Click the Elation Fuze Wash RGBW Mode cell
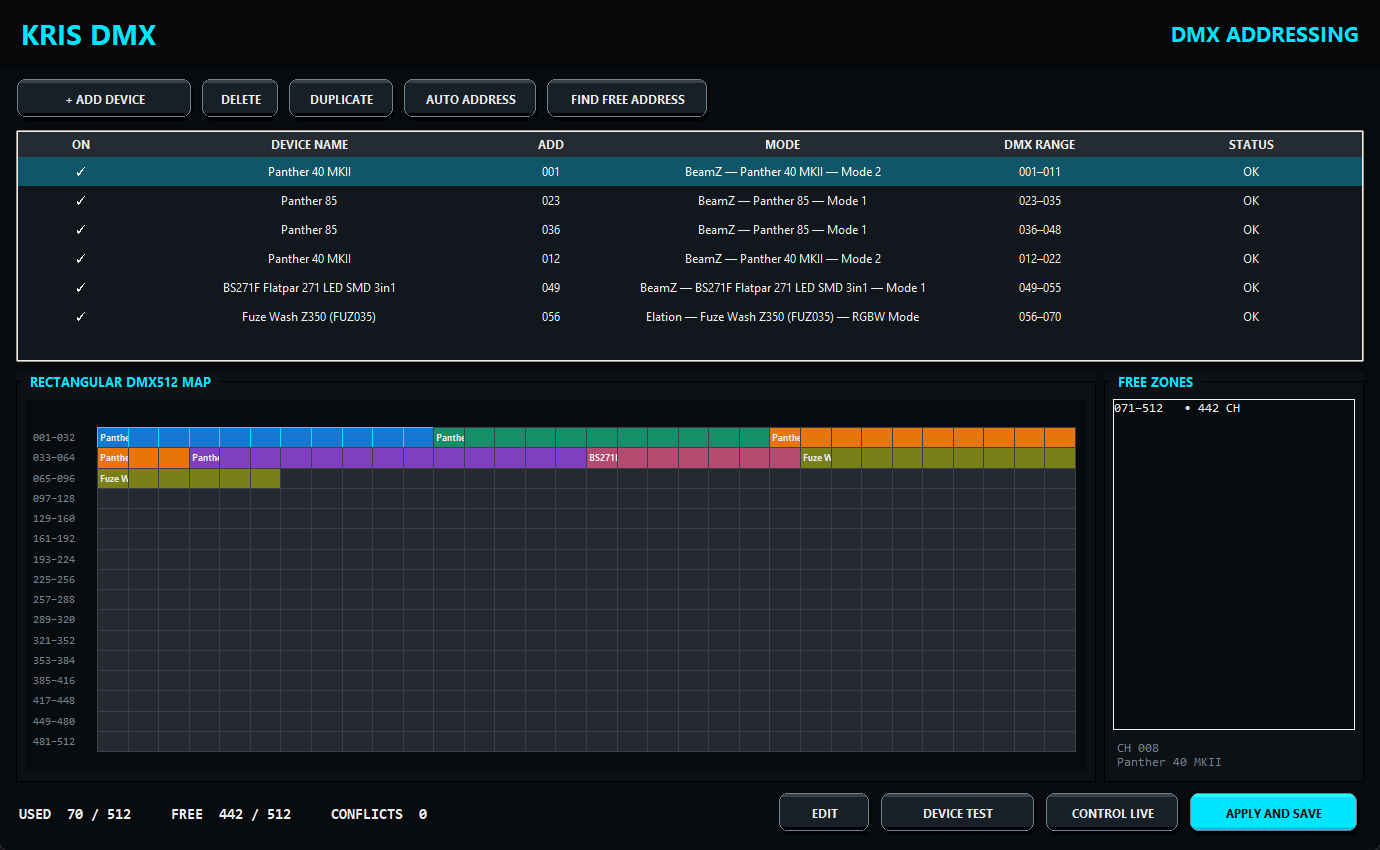Viewport: 1380px width, 850px height. (x=783, y=317)
